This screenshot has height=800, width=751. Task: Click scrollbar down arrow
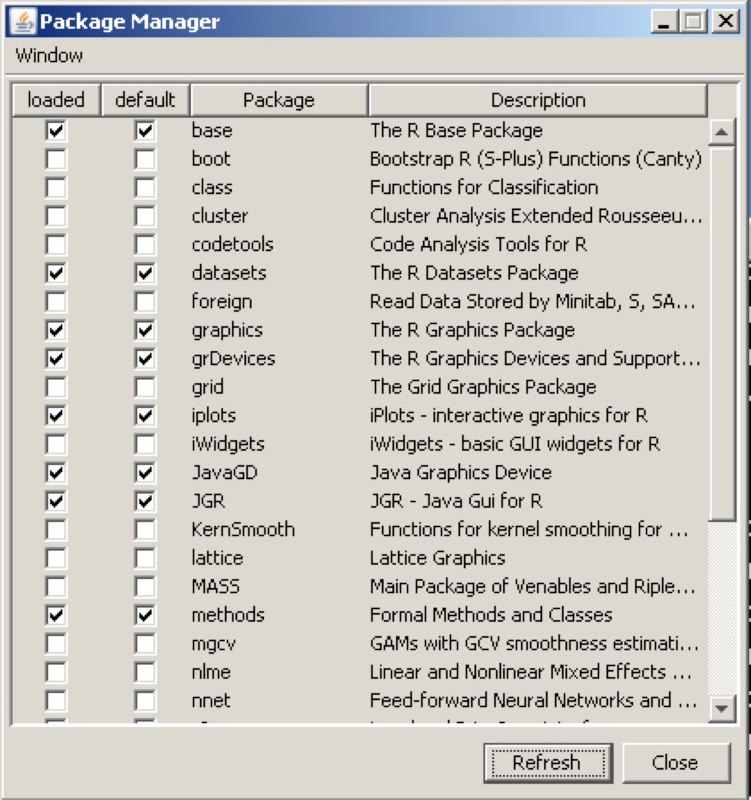pyautogui.click(x=721, y=709)
